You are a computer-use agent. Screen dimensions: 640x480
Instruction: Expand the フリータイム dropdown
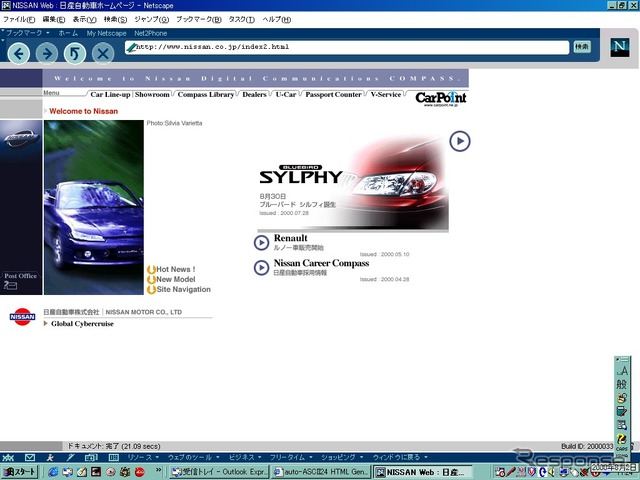point(291,457)
